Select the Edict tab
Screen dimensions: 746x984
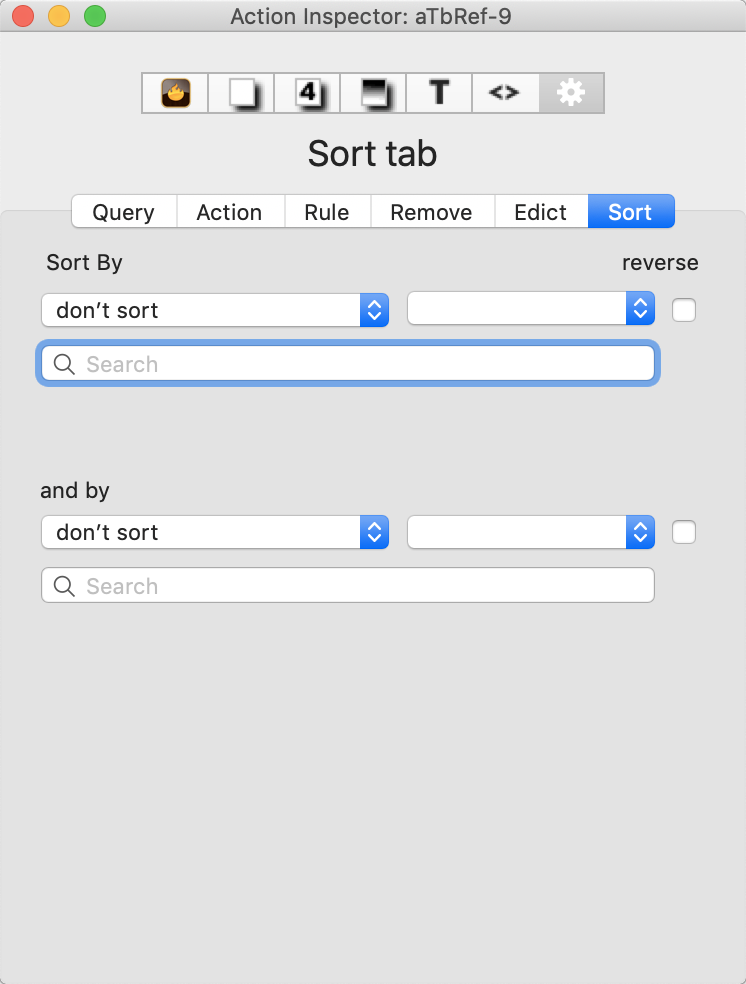tap(540, 212)
